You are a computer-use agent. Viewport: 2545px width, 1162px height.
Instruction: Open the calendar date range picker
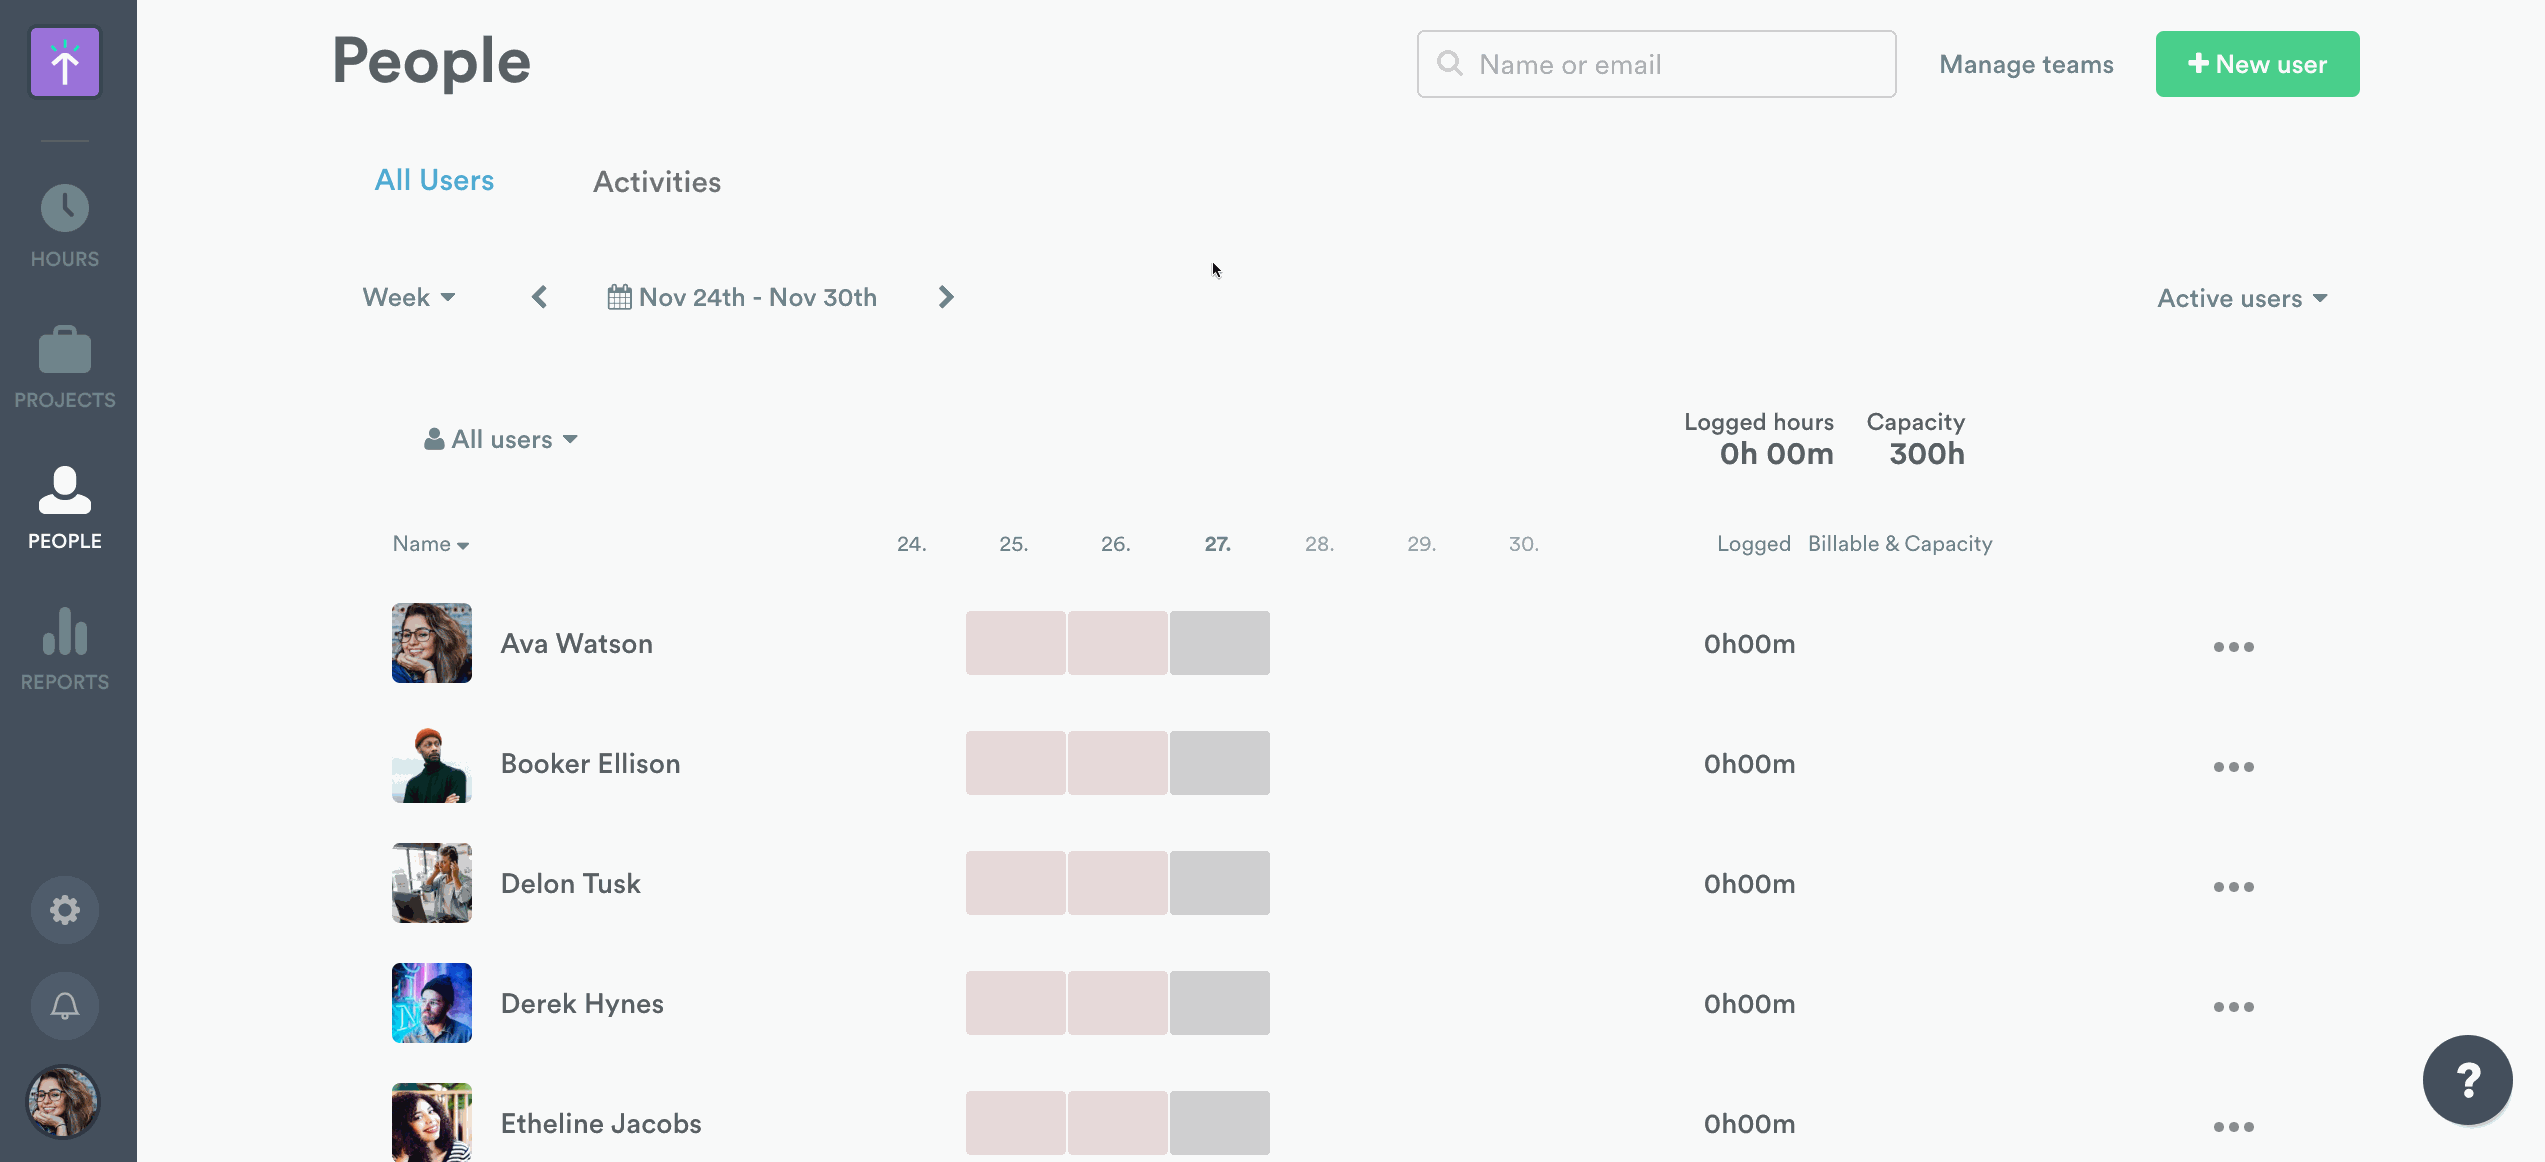point(742,298)
